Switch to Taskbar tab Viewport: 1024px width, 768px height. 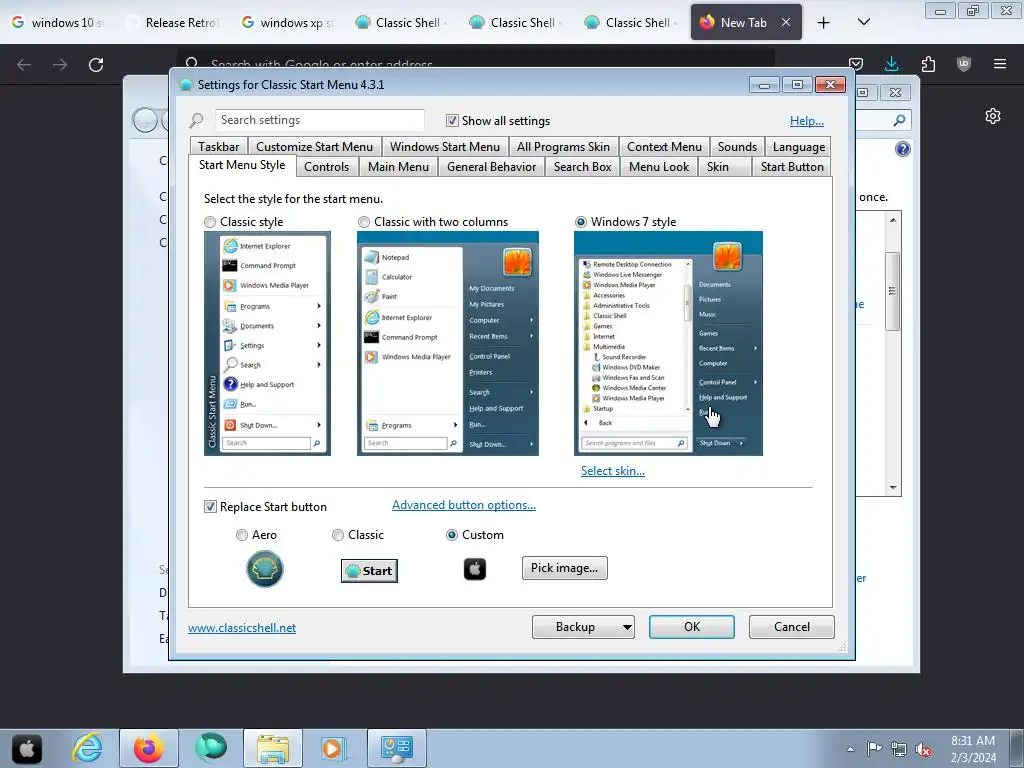point(219,147)
